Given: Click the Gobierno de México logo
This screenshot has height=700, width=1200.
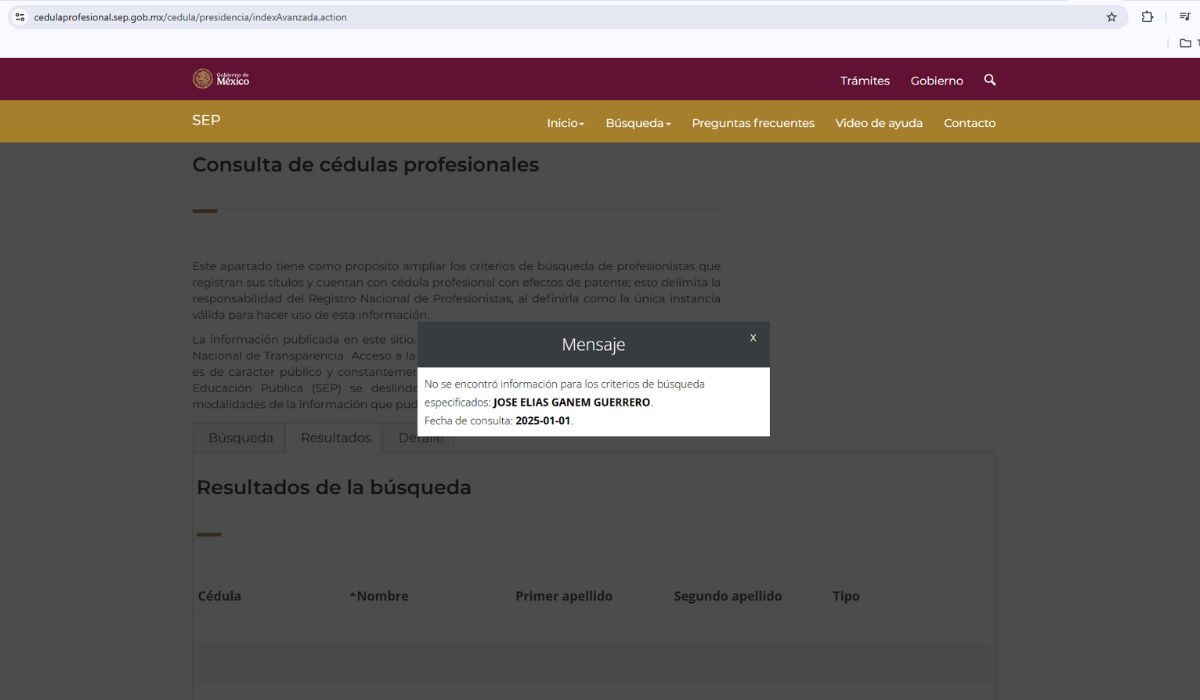Looking at the screenshot, I should tap(221, 79).
